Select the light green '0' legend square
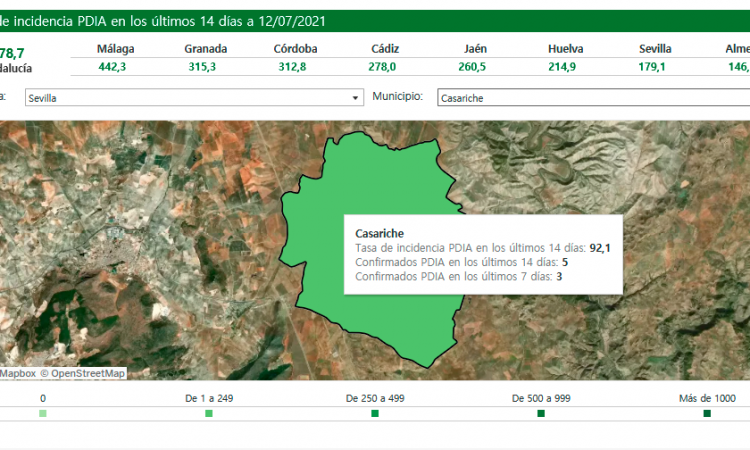Screen dimensions: 750x450 point(43,413)
